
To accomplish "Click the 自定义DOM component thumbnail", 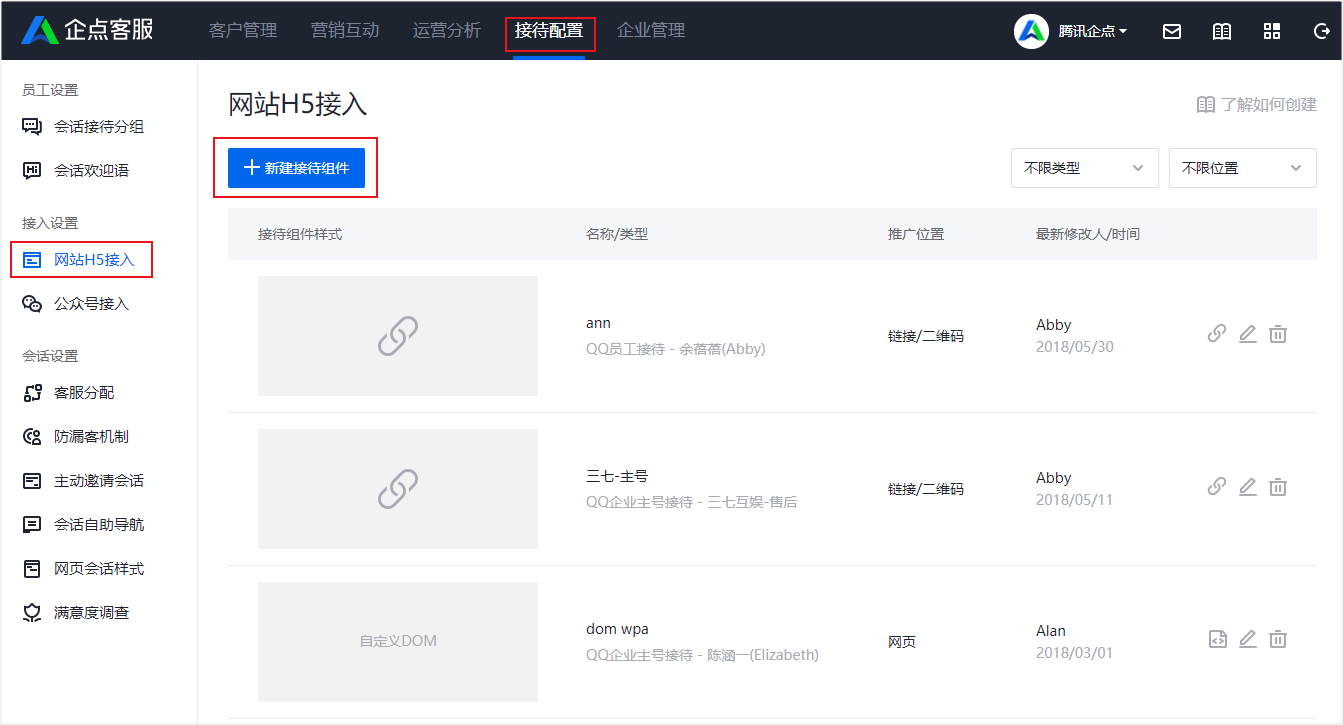I will click(x=398, y=642).
